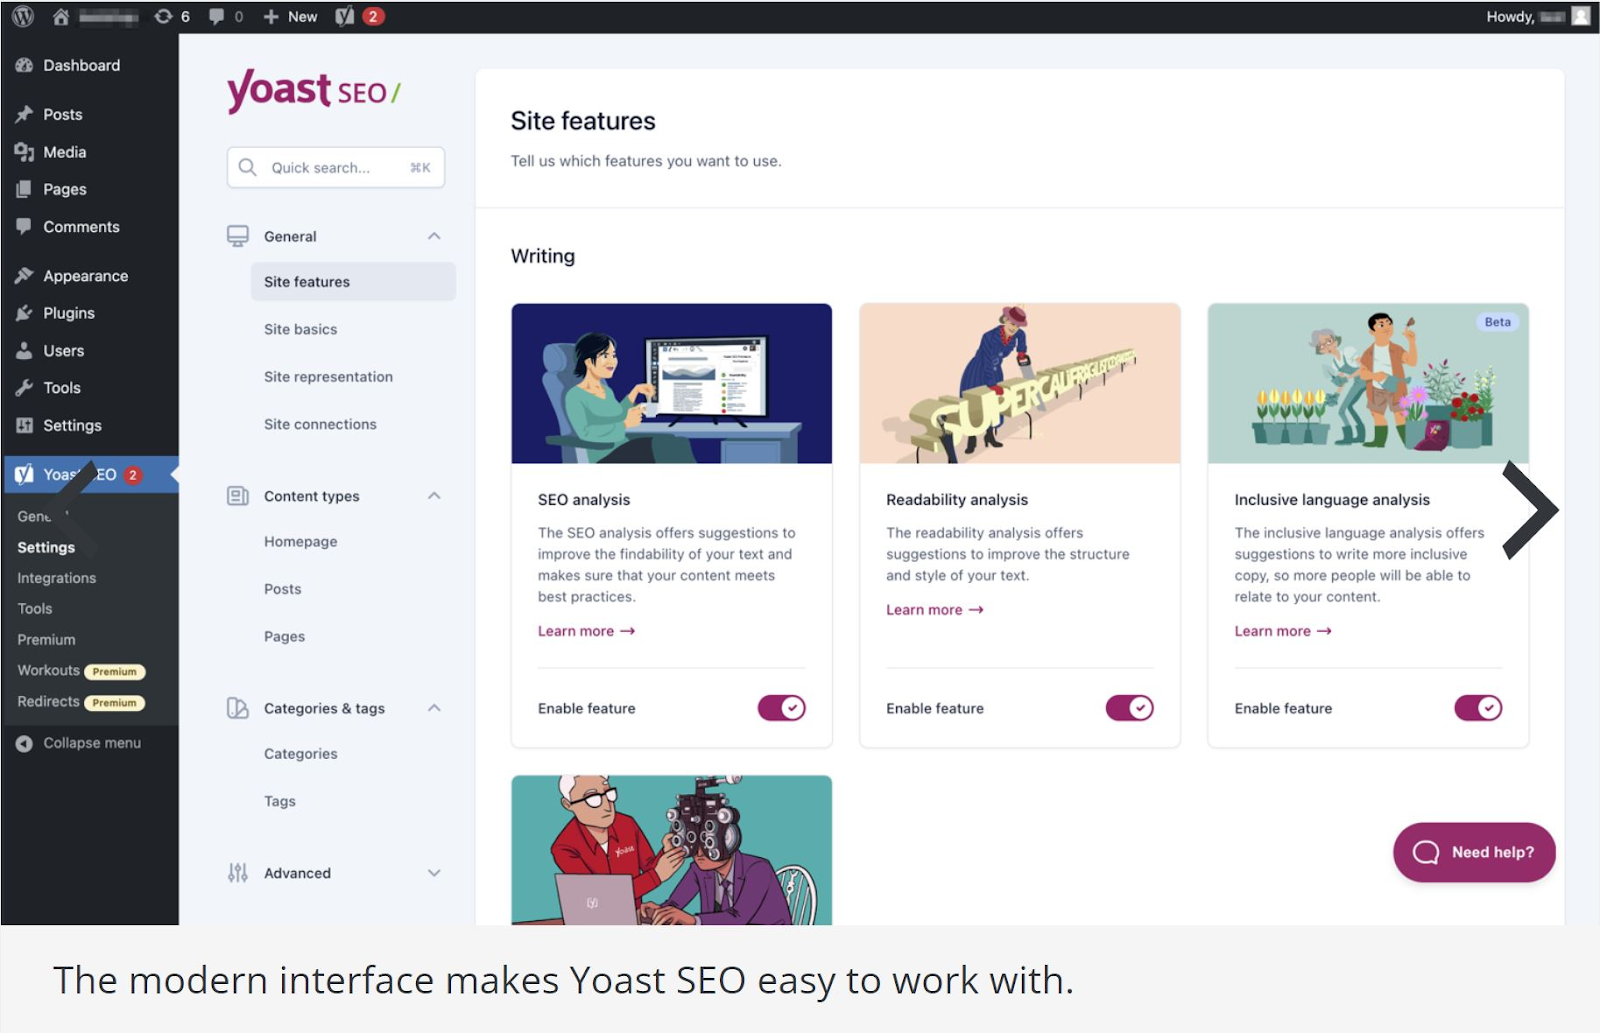The height and width of the screenshot is (1033, 1600).
Task: Collapse menu icon in WordPress sidebar
Action: (x=24, y=743)
